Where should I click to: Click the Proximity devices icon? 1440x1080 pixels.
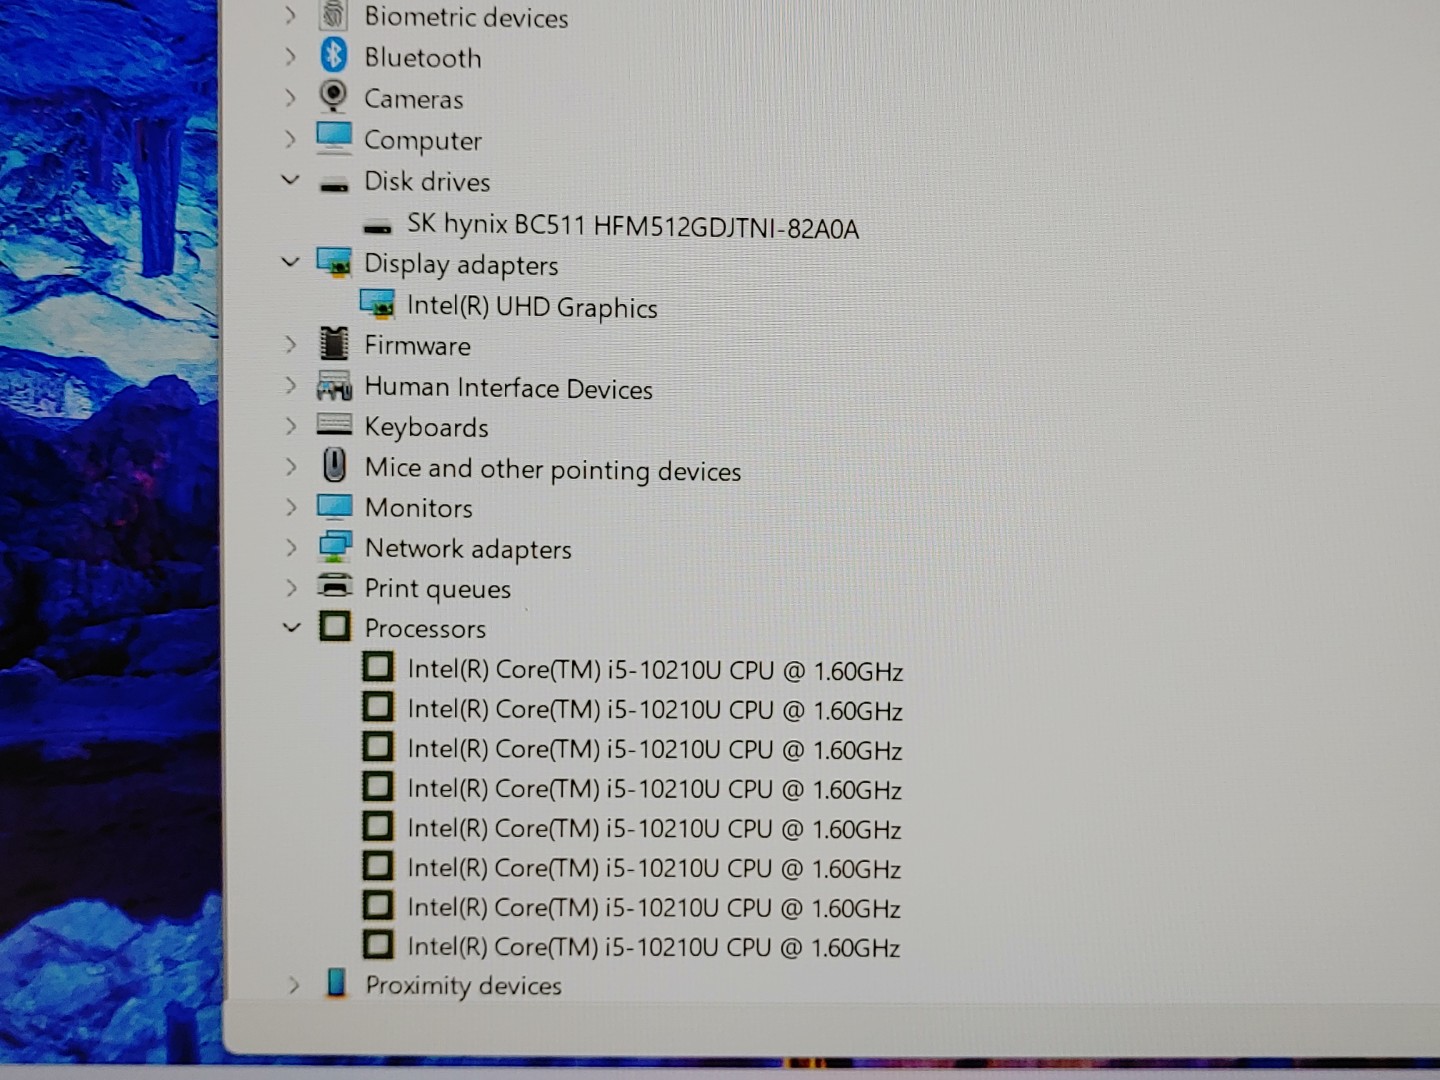click(x=336, y=984)
